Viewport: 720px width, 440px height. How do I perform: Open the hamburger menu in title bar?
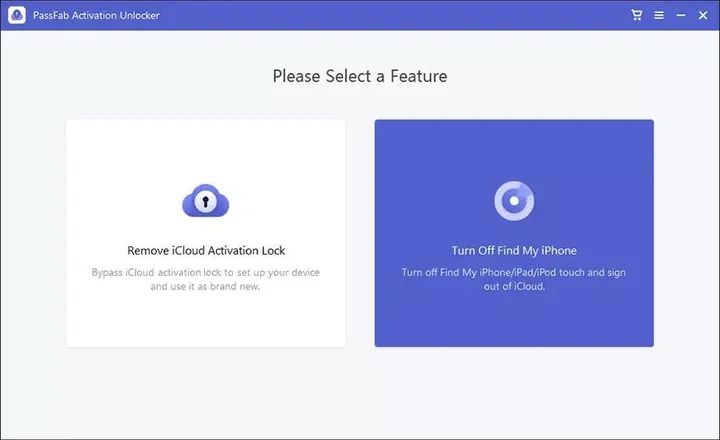pos(659,15)
